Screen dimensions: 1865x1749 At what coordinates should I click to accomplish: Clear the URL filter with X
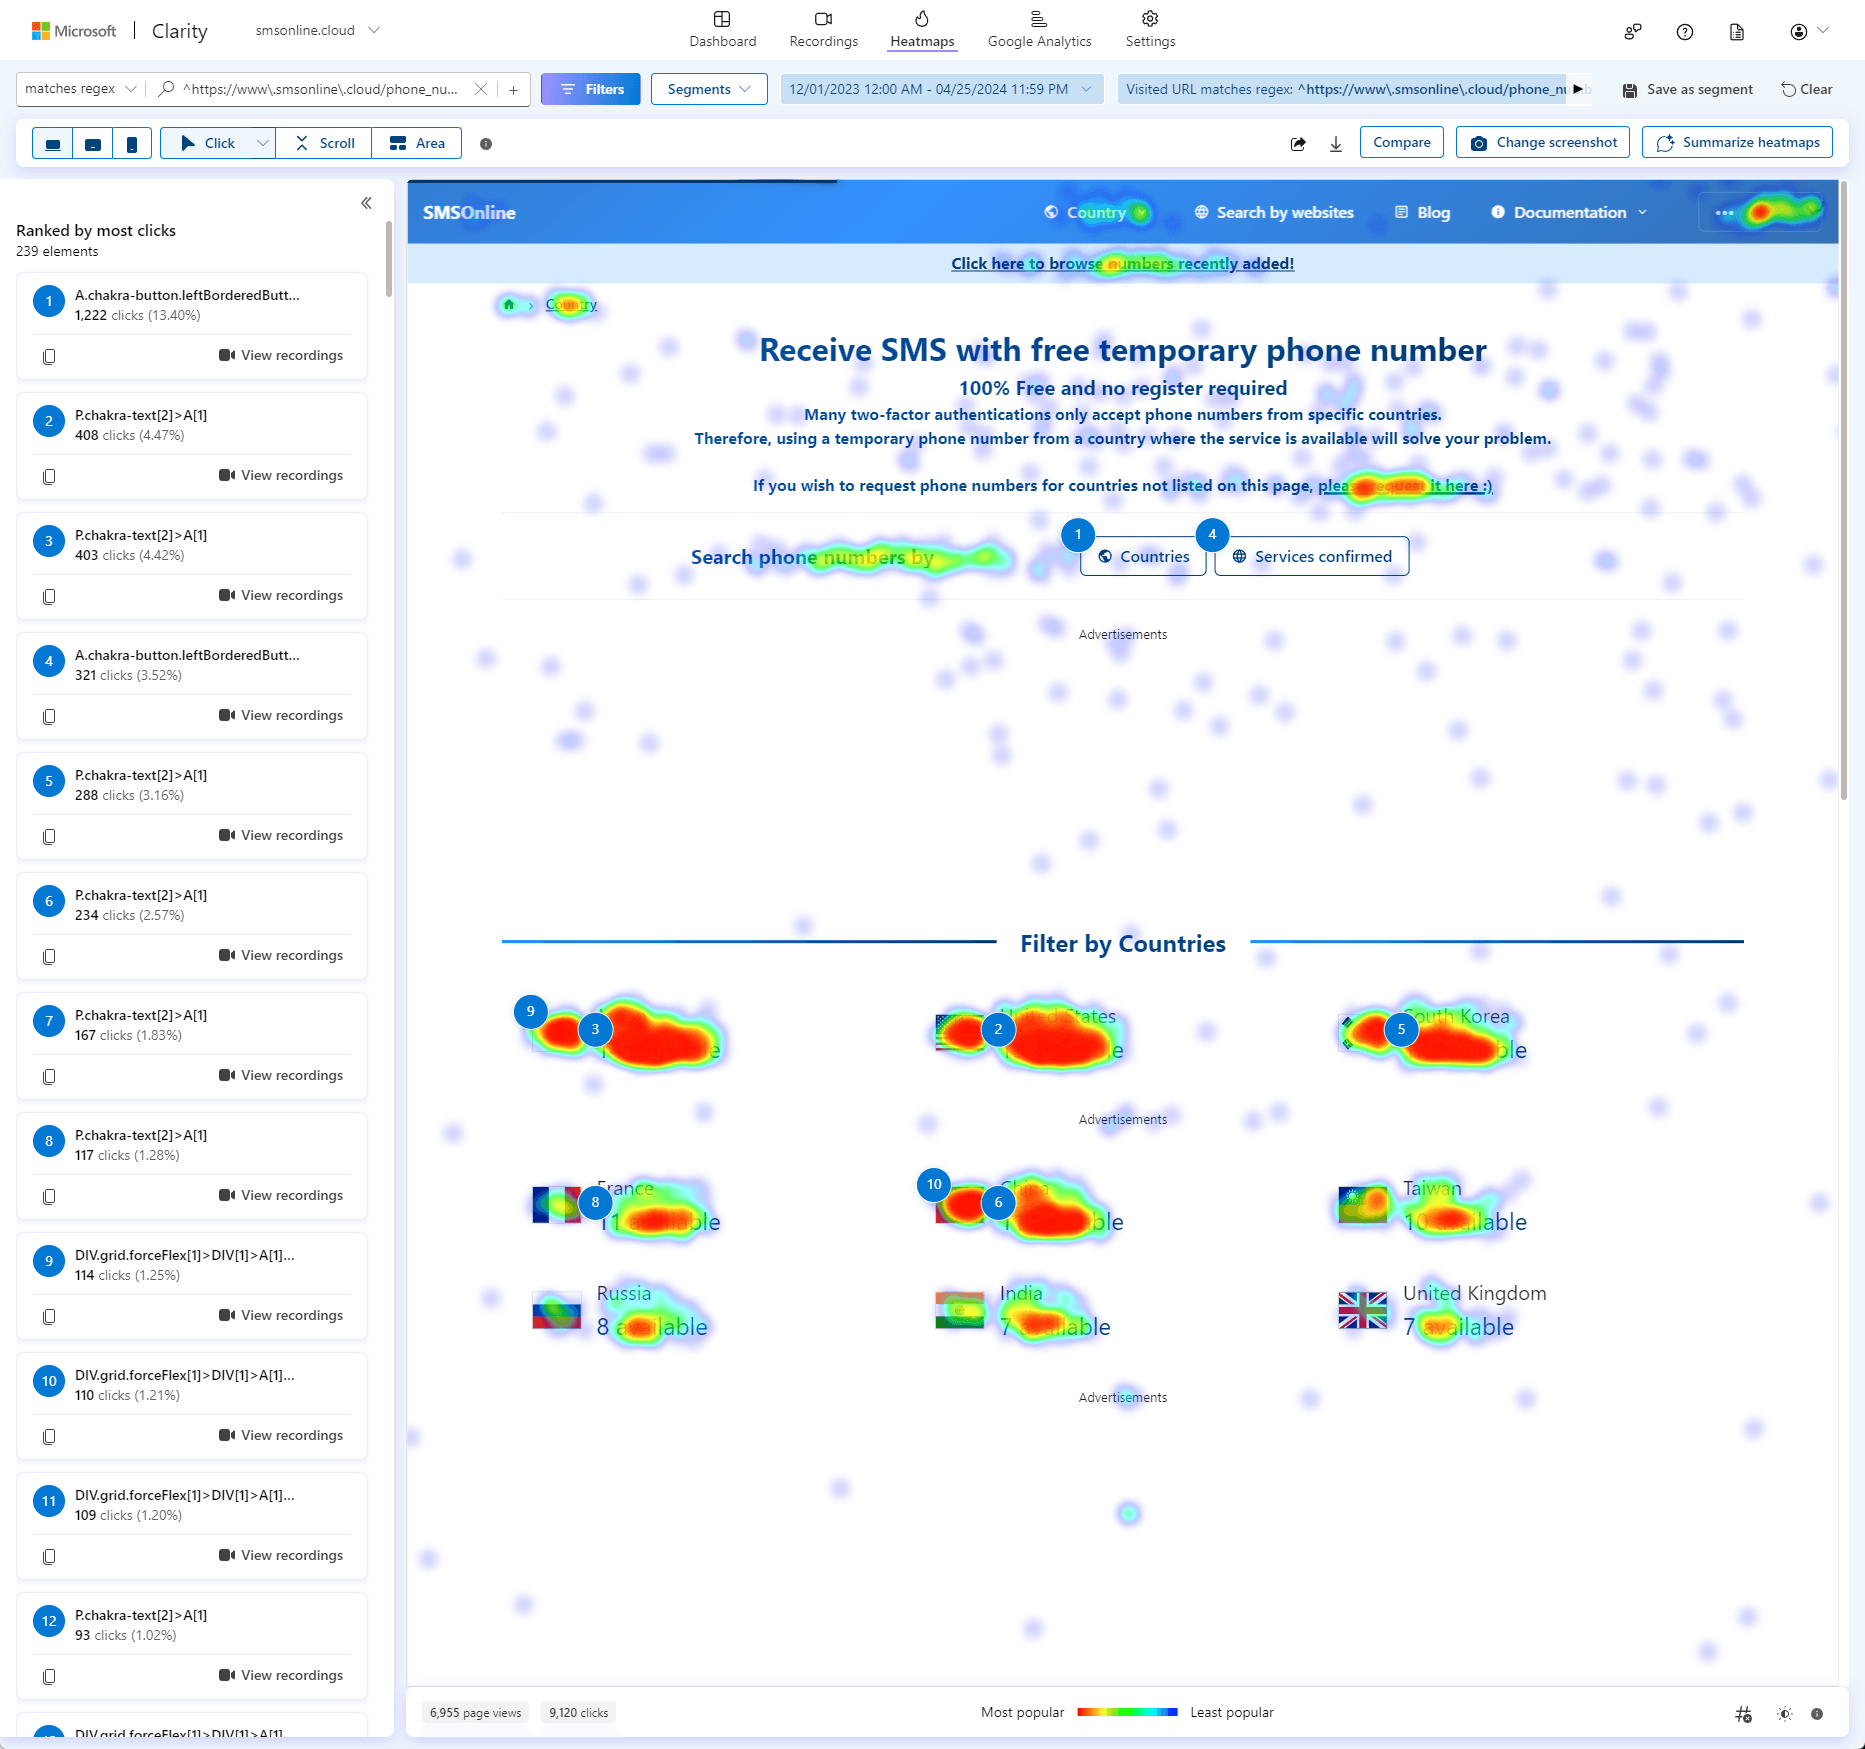click(x=481, y=89)
